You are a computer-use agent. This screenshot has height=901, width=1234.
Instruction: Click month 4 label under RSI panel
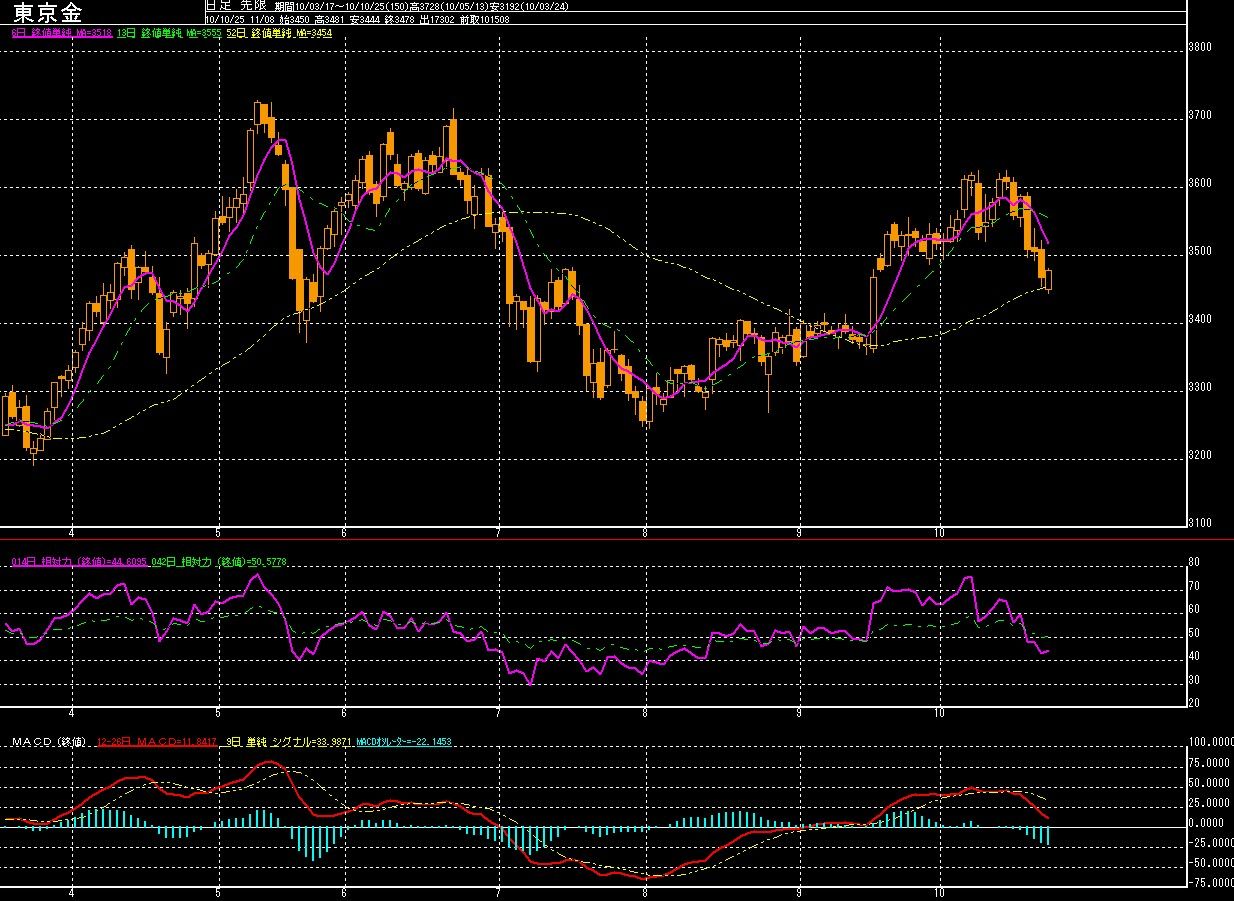click(x=72, y=714)
